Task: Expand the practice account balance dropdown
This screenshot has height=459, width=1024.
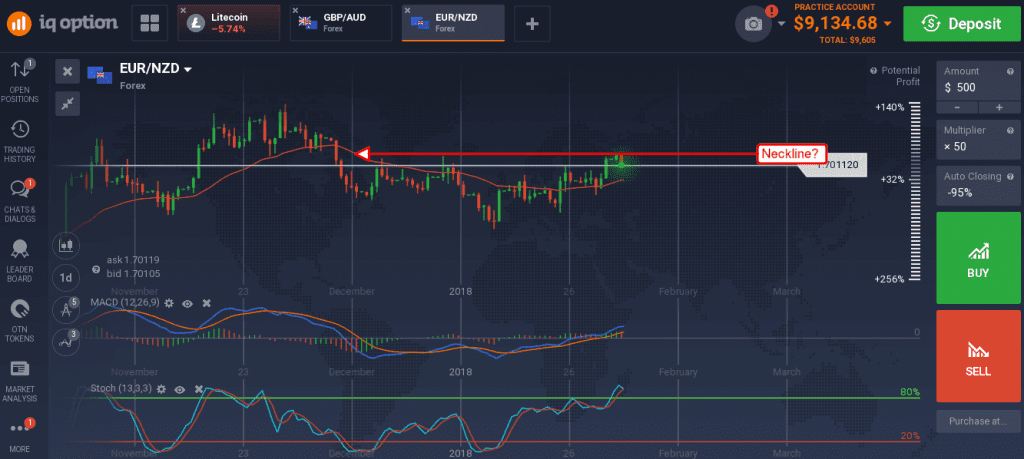Action: coord(887,24)
